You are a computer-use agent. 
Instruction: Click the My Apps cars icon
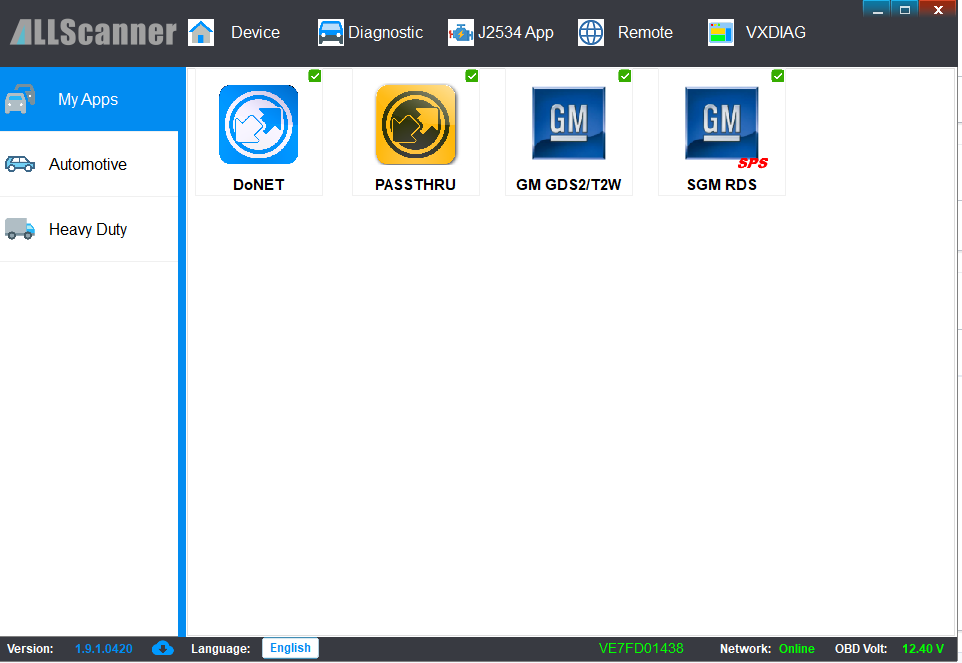tap(20, 99)
